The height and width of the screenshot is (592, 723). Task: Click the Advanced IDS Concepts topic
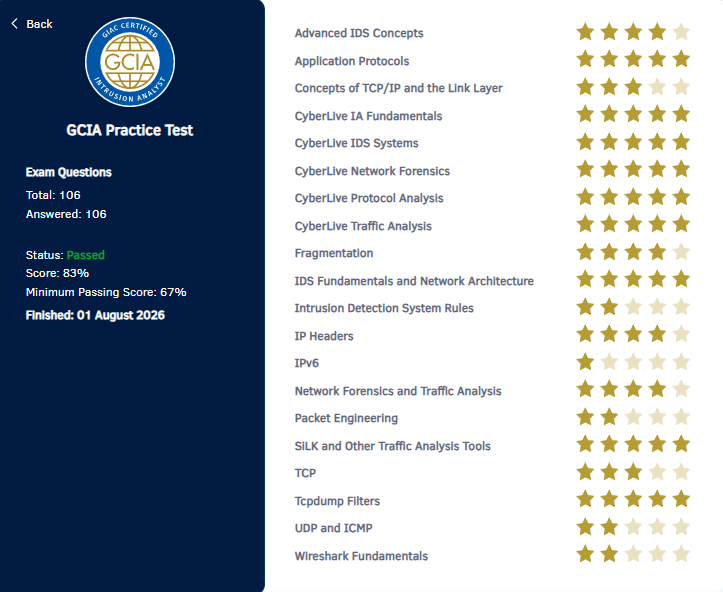(359, 33)
